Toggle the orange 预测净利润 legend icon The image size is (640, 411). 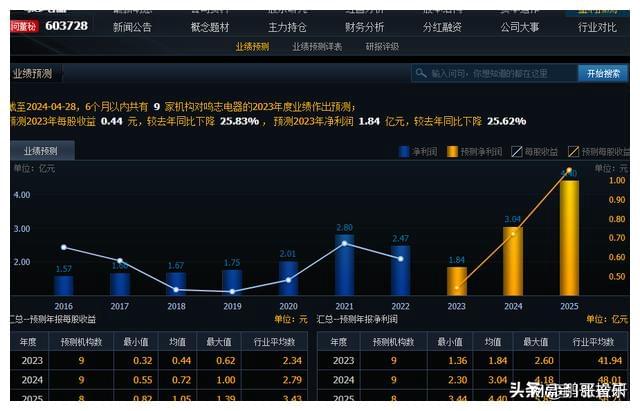[x=453, y=152]
